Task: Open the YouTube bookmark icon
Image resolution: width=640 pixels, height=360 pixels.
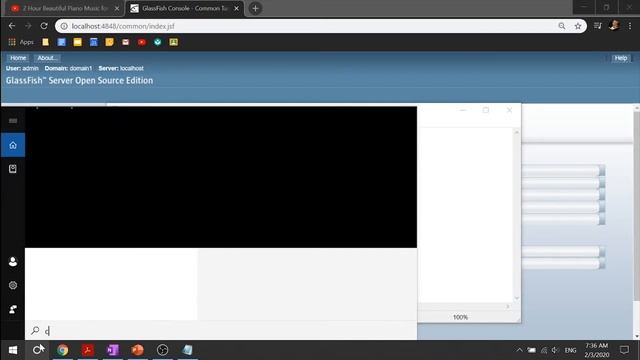Action: 142,42
